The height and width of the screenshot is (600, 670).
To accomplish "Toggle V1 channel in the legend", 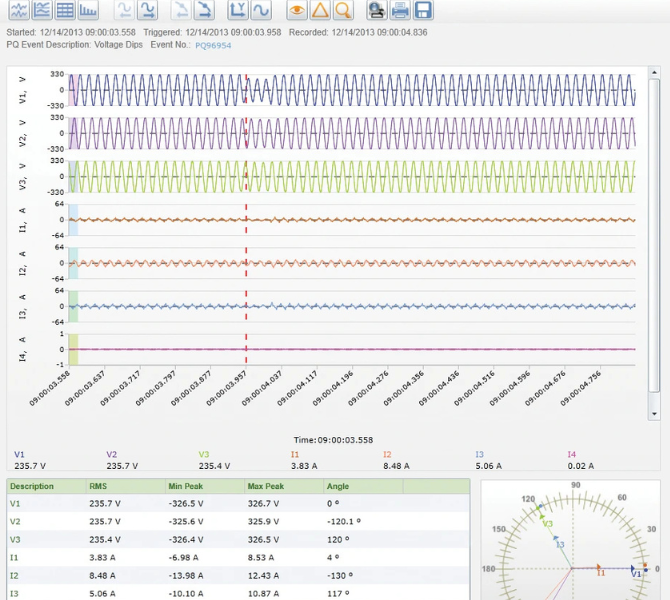I will point(19,454).
